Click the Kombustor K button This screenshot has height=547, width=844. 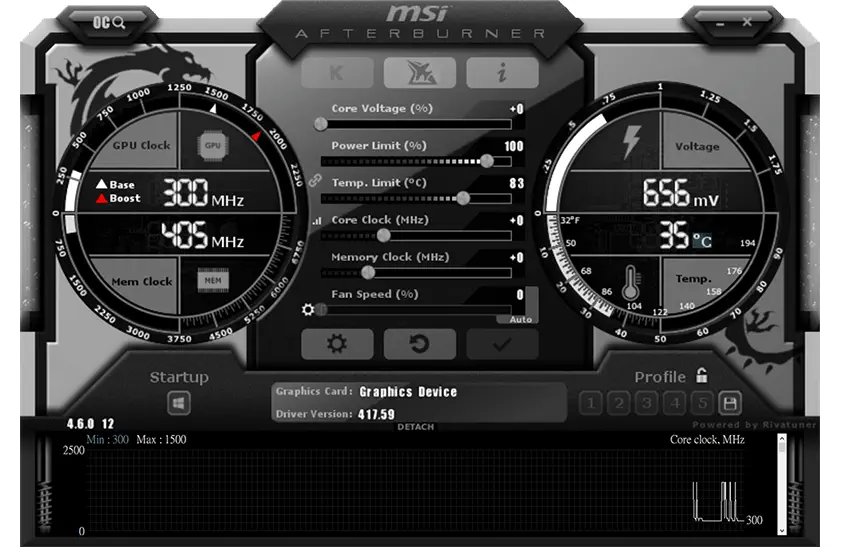pyautogui.click(x=337, y=73)
